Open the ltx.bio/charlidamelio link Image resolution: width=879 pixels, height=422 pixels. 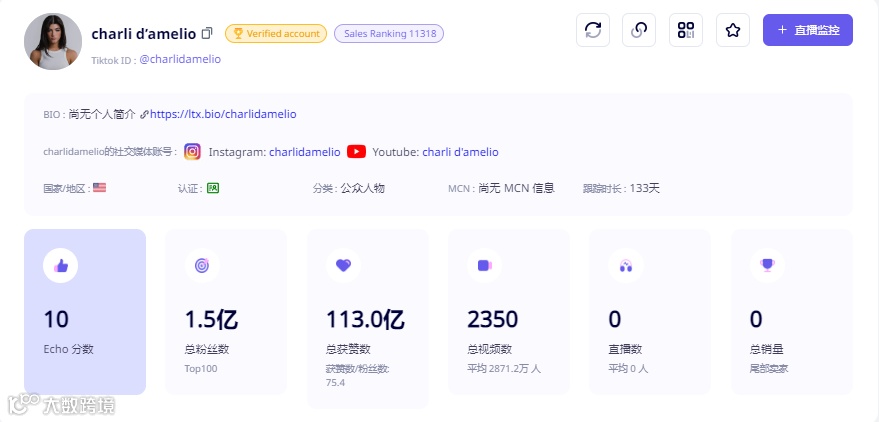coord(223,114)
